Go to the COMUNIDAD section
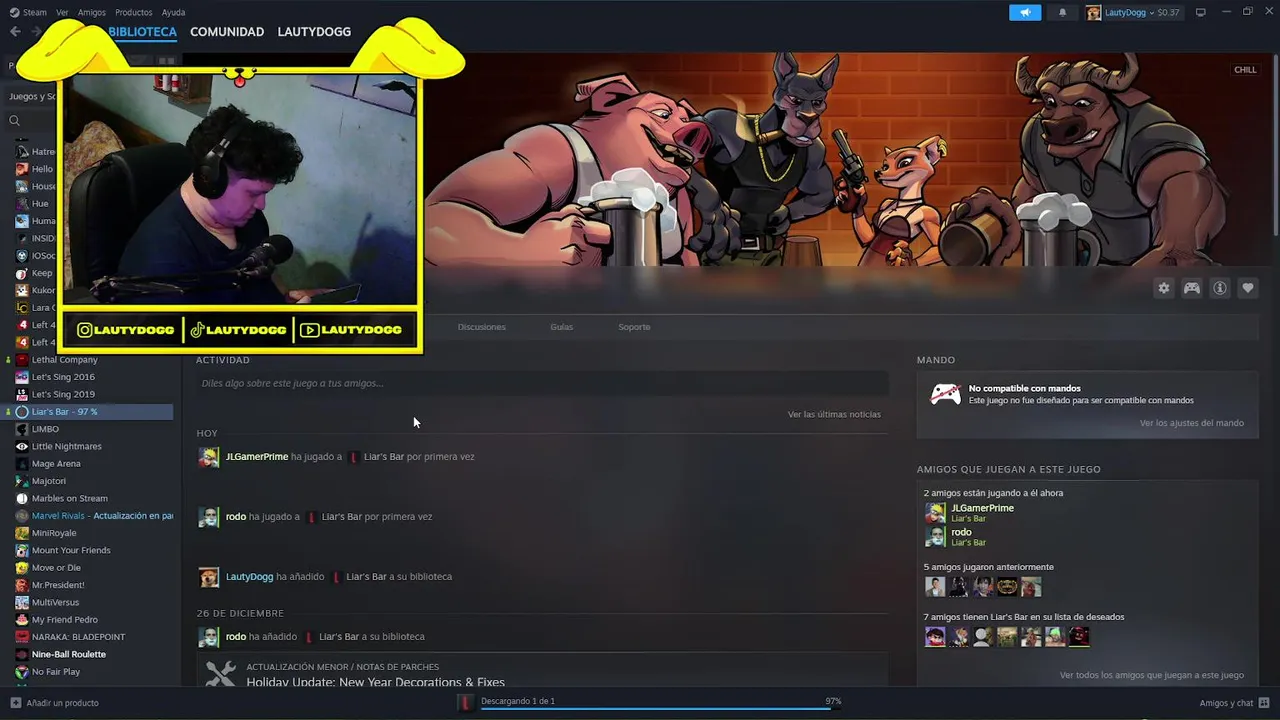 tap(227, 32)
